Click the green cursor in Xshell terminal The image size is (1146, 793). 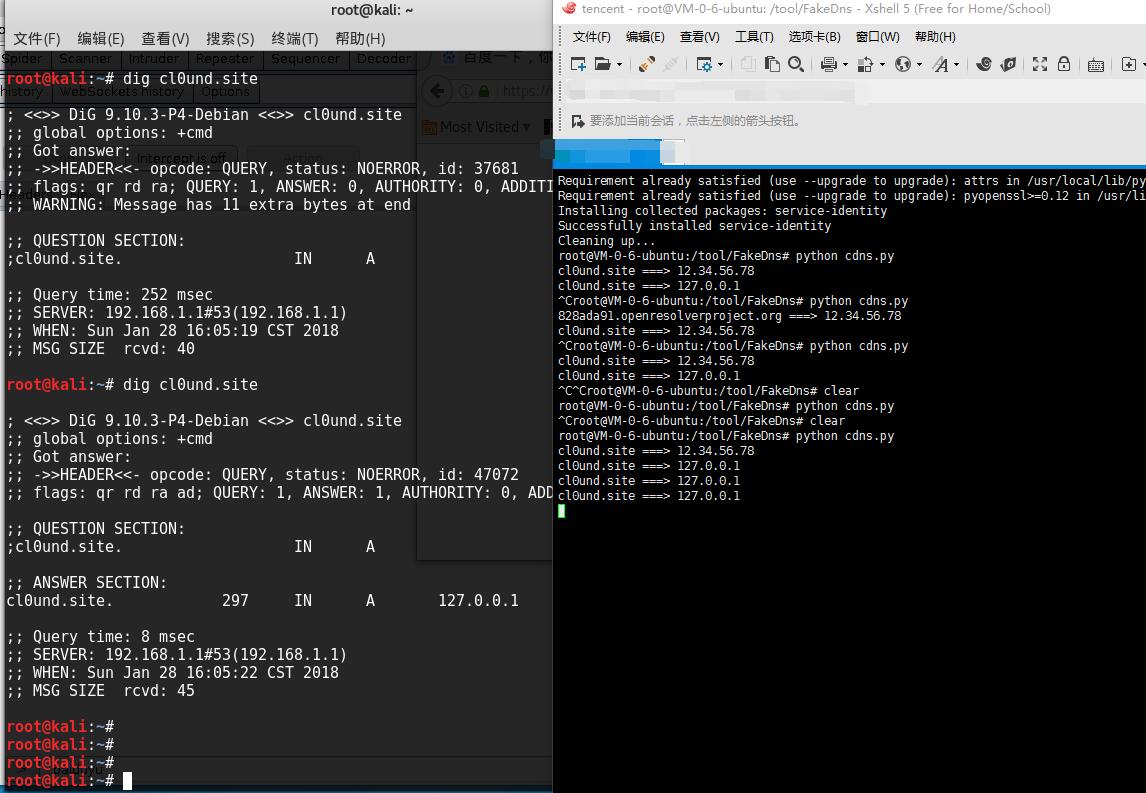coord(561,511)
